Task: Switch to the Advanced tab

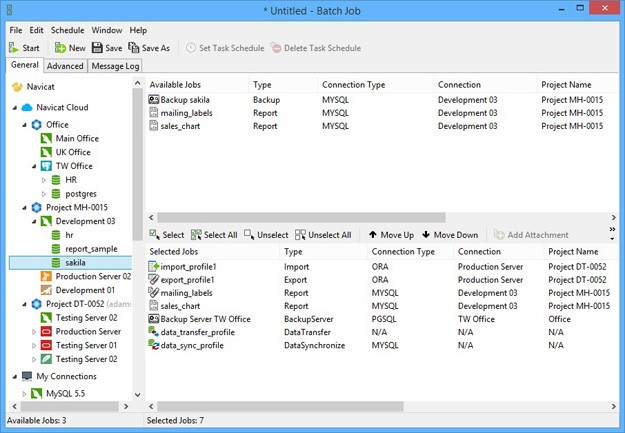Action: click(65, 66)
